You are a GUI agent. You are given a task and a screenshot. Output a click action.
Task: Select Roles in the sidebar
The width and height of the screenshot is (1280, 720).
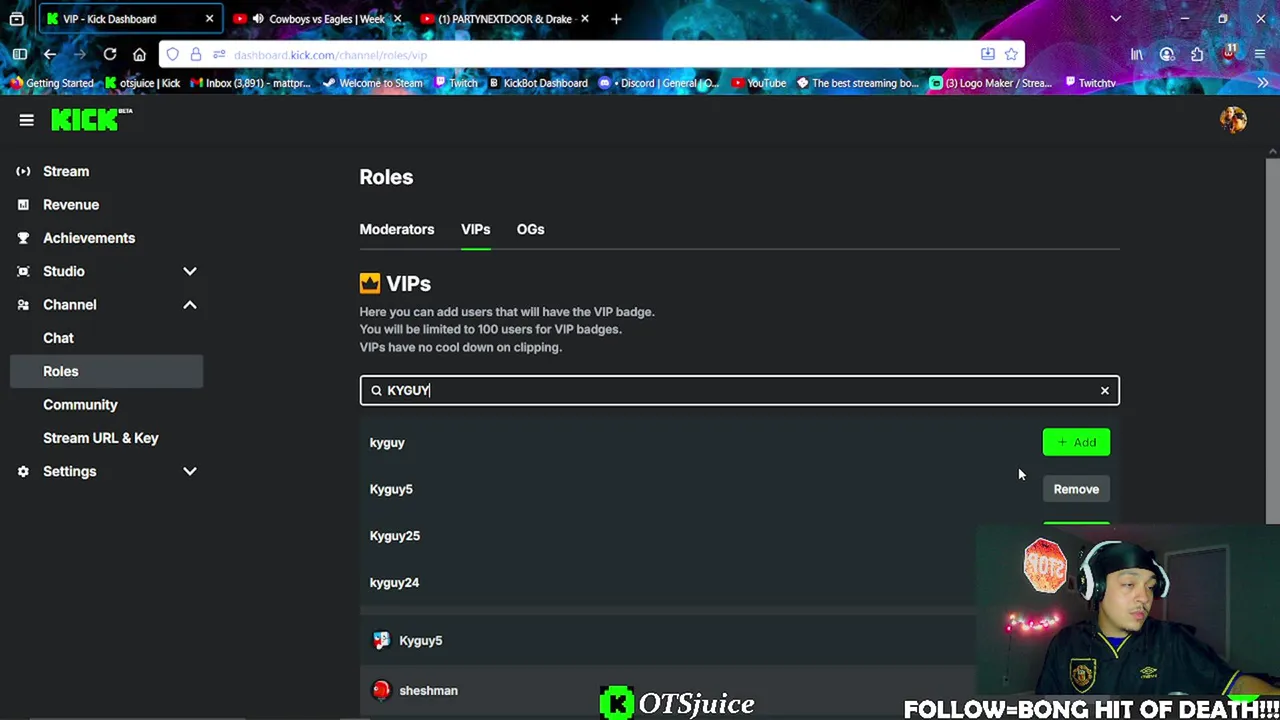tap(106, 371)
